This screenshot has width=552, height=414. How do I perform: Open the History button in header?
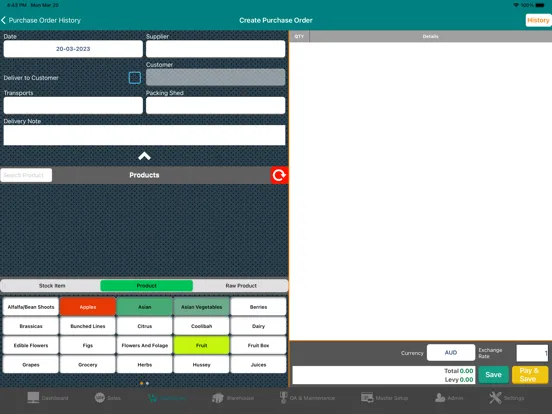[538, 20]
